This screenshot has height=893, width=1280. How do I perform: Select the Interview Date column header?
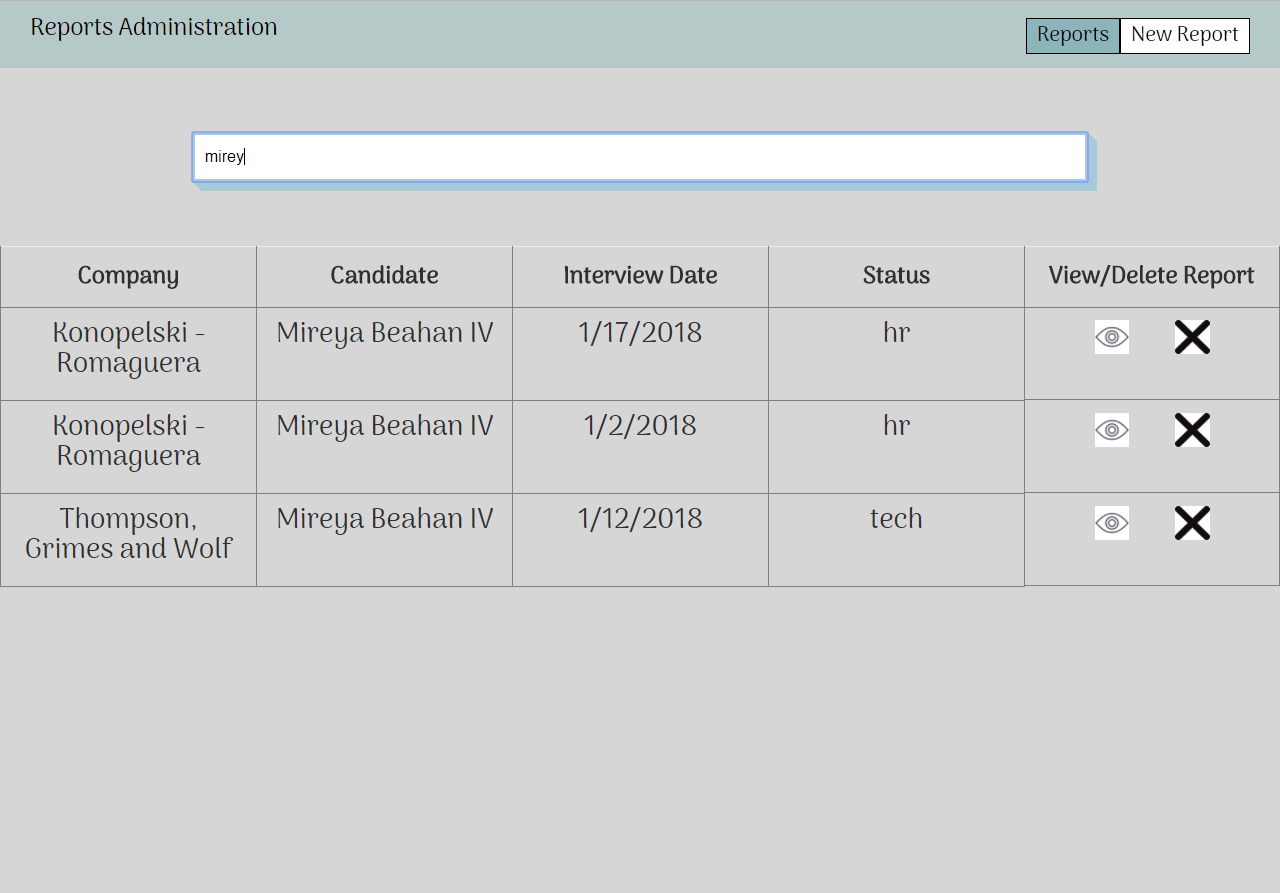point(640,275)
